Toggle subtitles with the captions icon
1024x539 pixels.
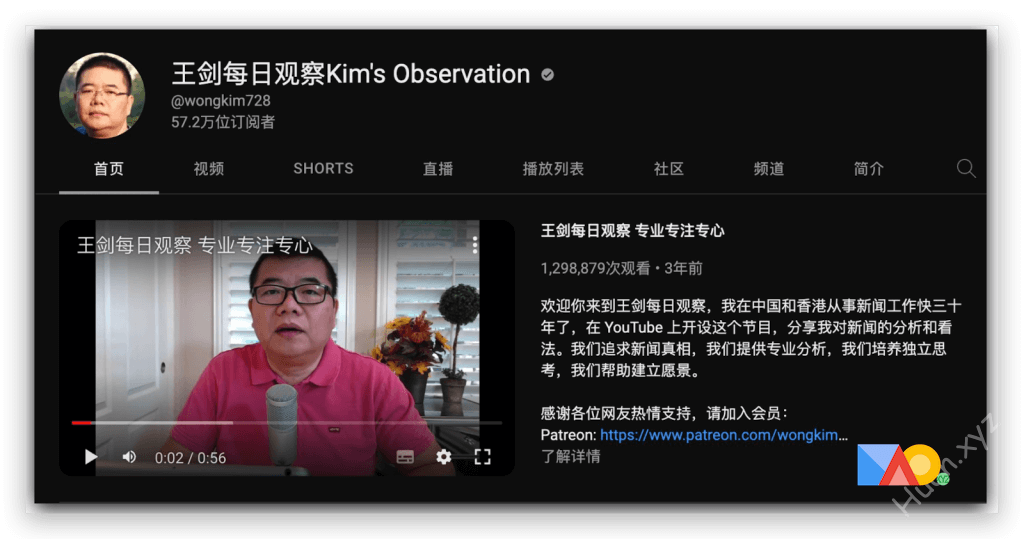(405, 457)
